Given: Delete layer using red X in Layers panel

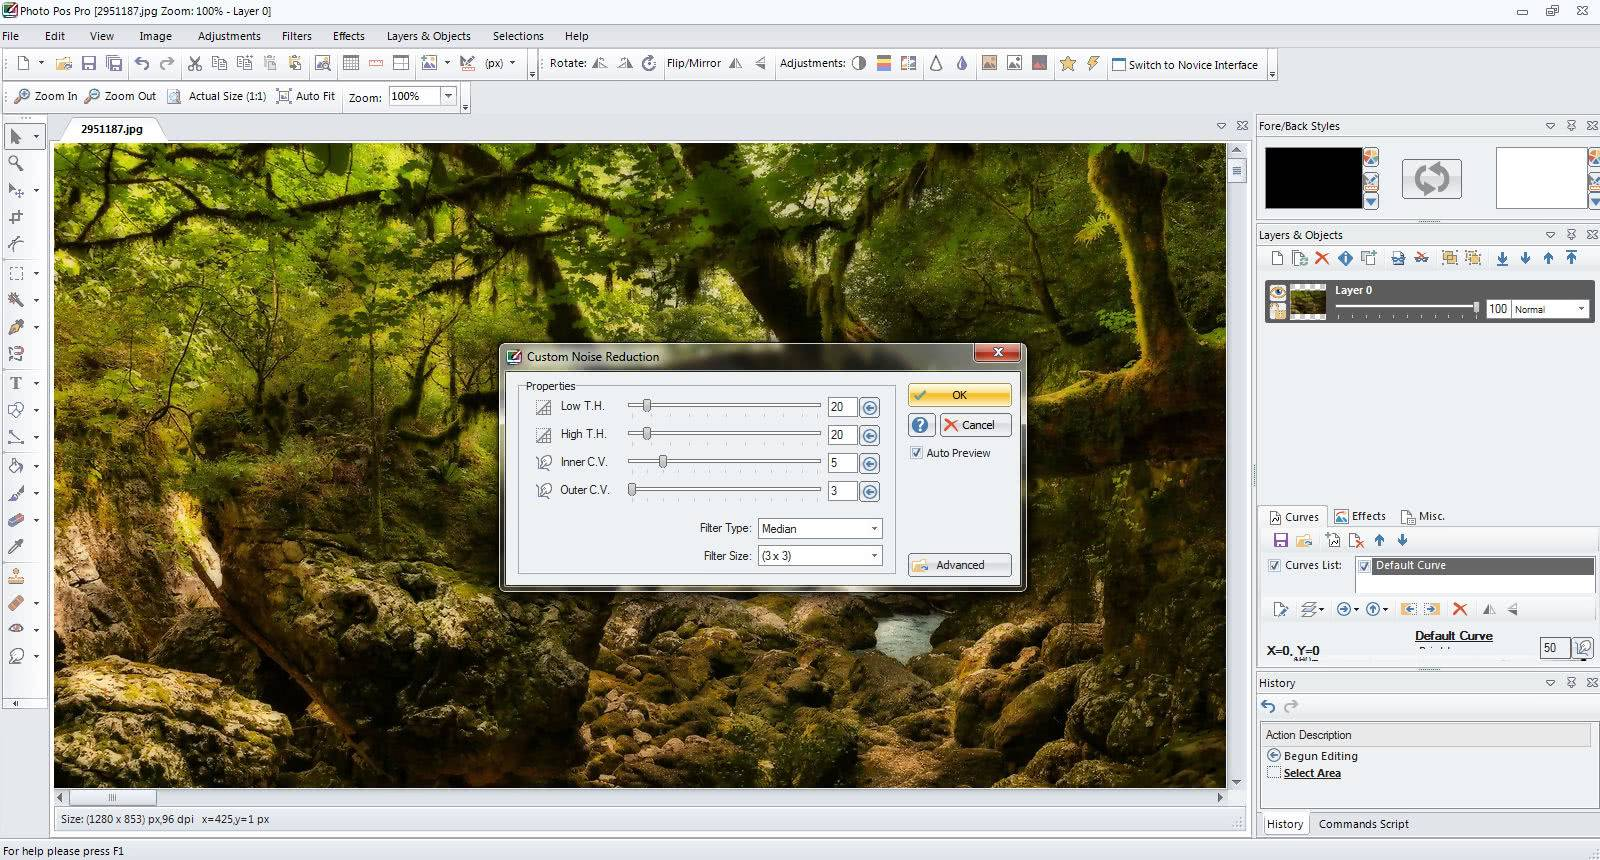Looking at the screenshot, I should click(x=1321, y=258).
